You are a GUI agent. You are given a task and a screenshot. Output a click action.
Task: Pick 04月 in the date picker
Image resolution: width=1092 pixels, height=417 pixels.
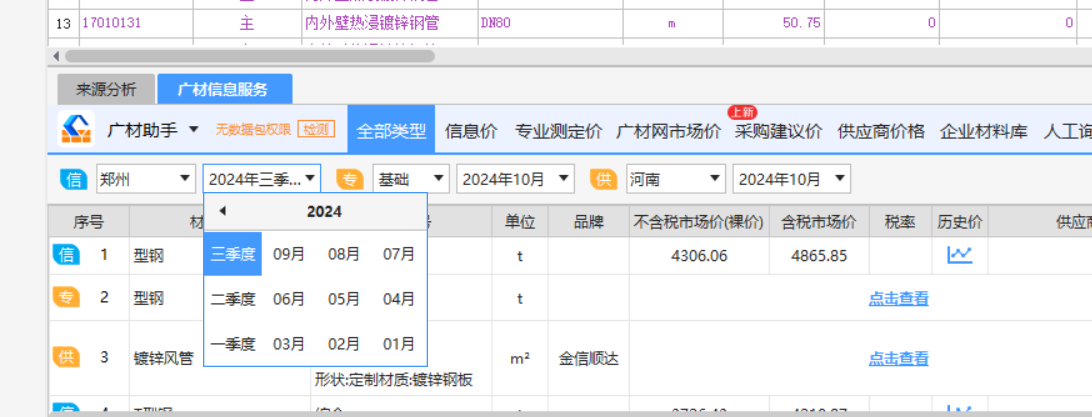tap(399, 299)
